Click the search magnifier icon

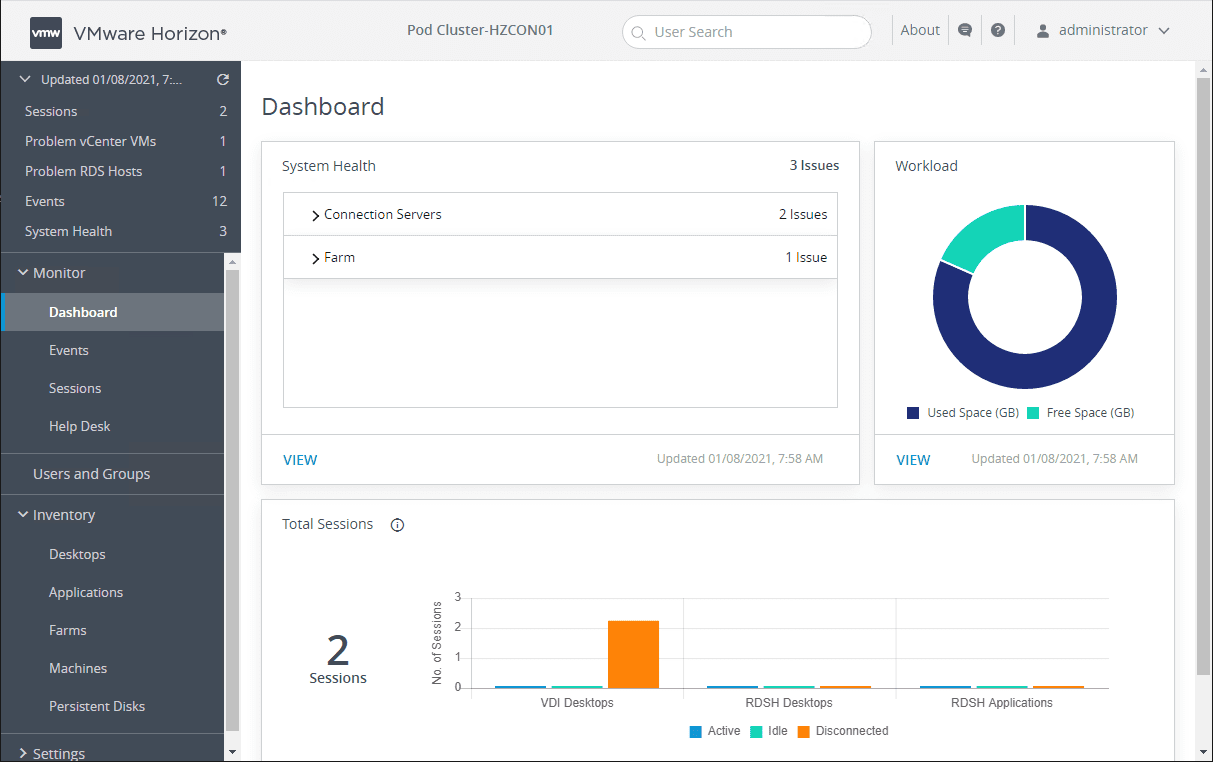coord(639,32)
